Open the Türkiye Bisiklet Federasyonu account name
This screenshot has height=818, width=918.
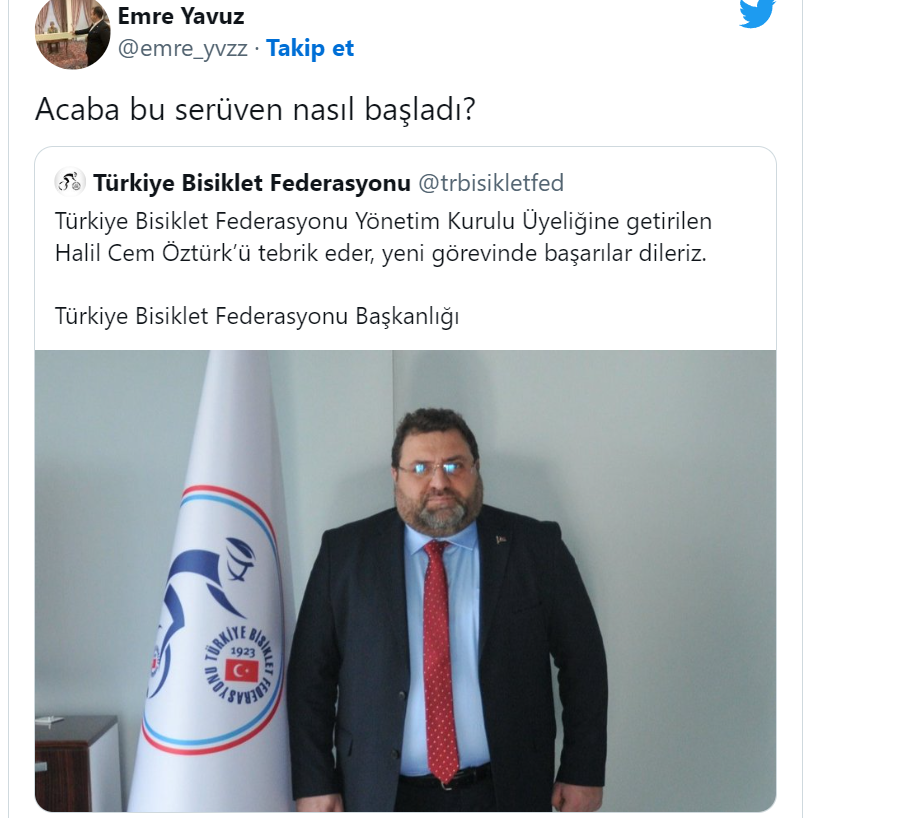(252, 183)
